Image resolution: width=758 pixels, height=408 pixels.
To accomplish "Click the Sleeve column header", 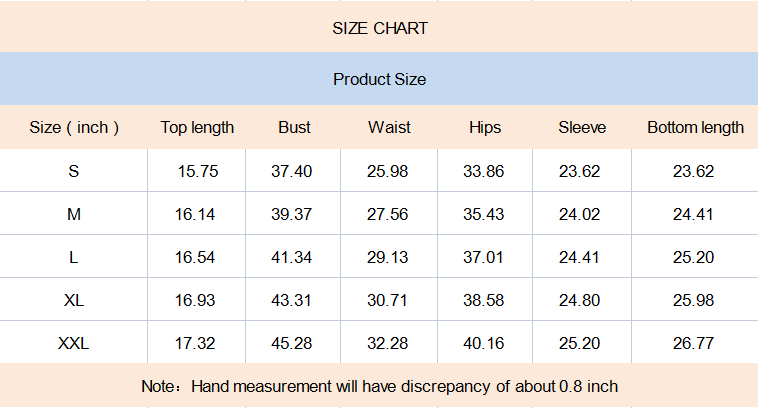I will [x=582, y=127].
